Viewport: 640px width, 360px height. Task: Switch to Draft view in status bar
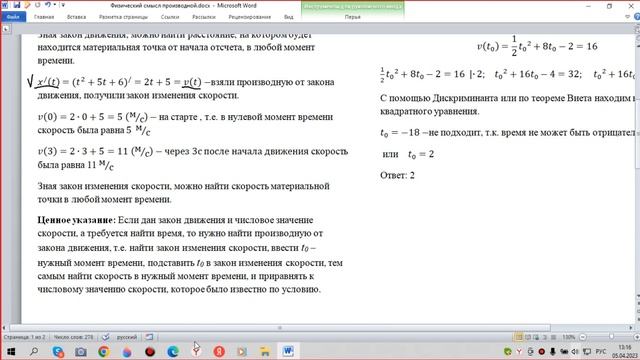click(553, 337)
